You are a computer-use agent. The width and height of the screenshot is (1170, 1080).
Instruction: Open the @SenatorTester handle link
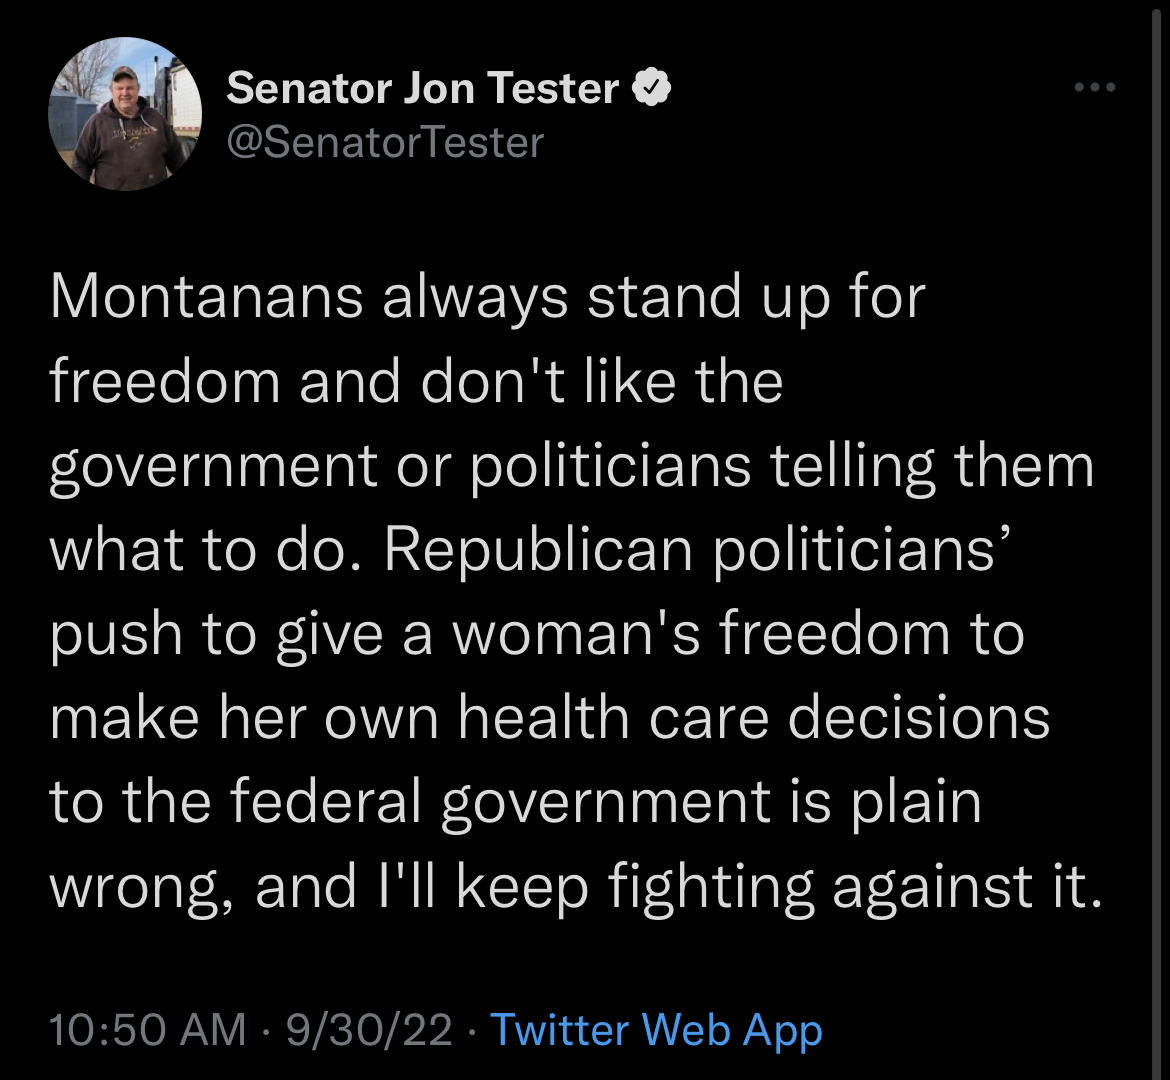point(385,142)
